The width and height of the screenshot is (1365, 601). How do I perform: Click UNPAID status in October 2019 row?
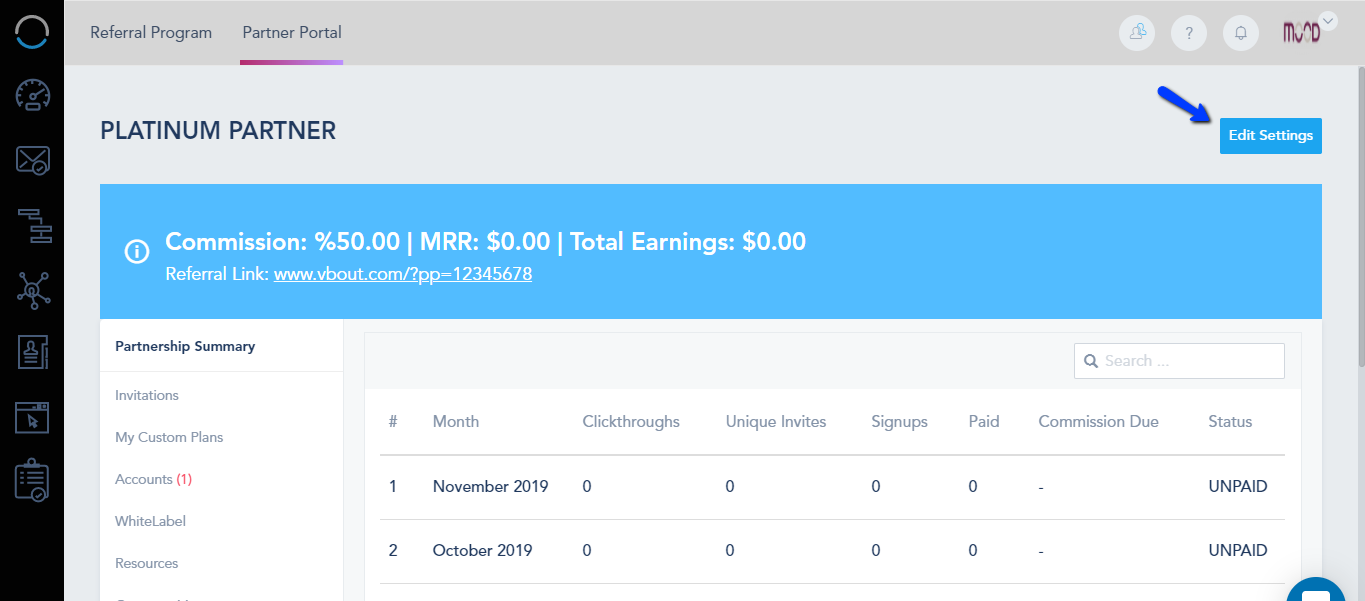(x=1238, y=550)
